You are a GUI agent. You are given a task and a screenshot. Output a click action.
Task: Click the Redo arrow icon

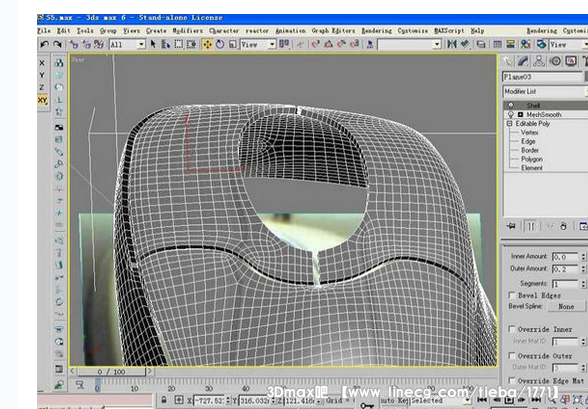click(x=57, y=44)
